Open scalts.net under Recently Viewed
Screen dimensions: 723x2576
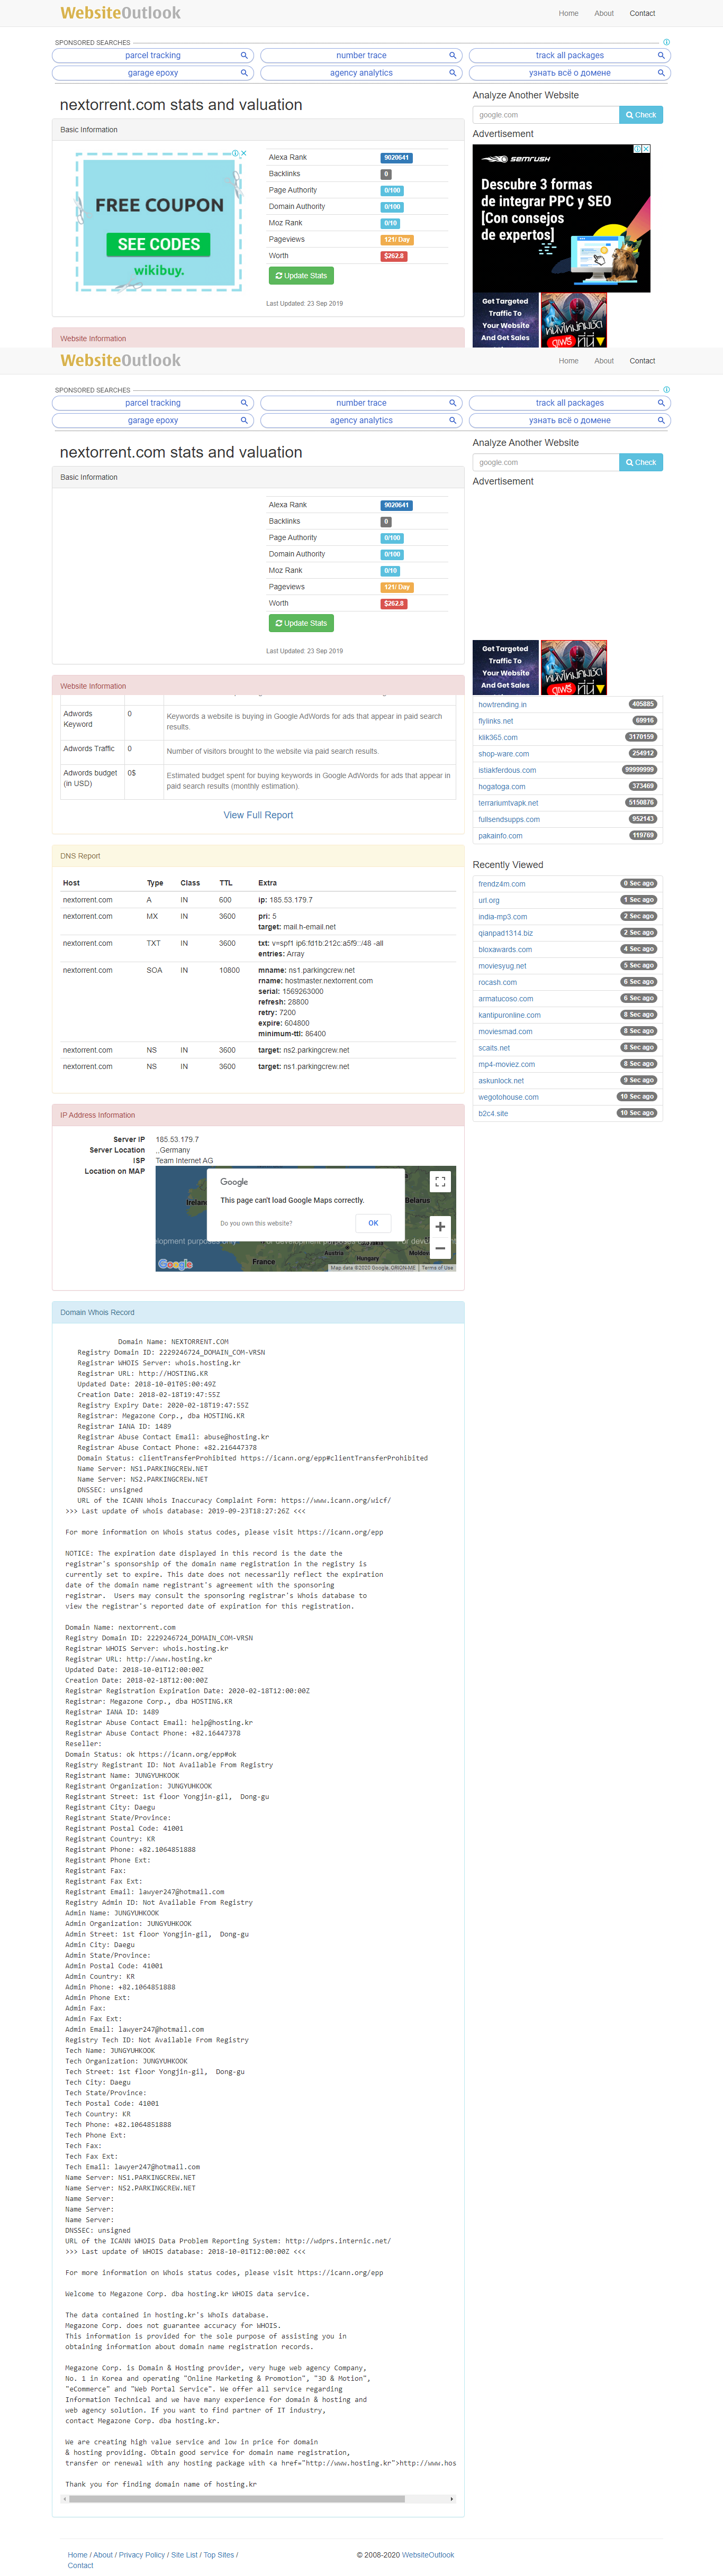pos(494,1048)
